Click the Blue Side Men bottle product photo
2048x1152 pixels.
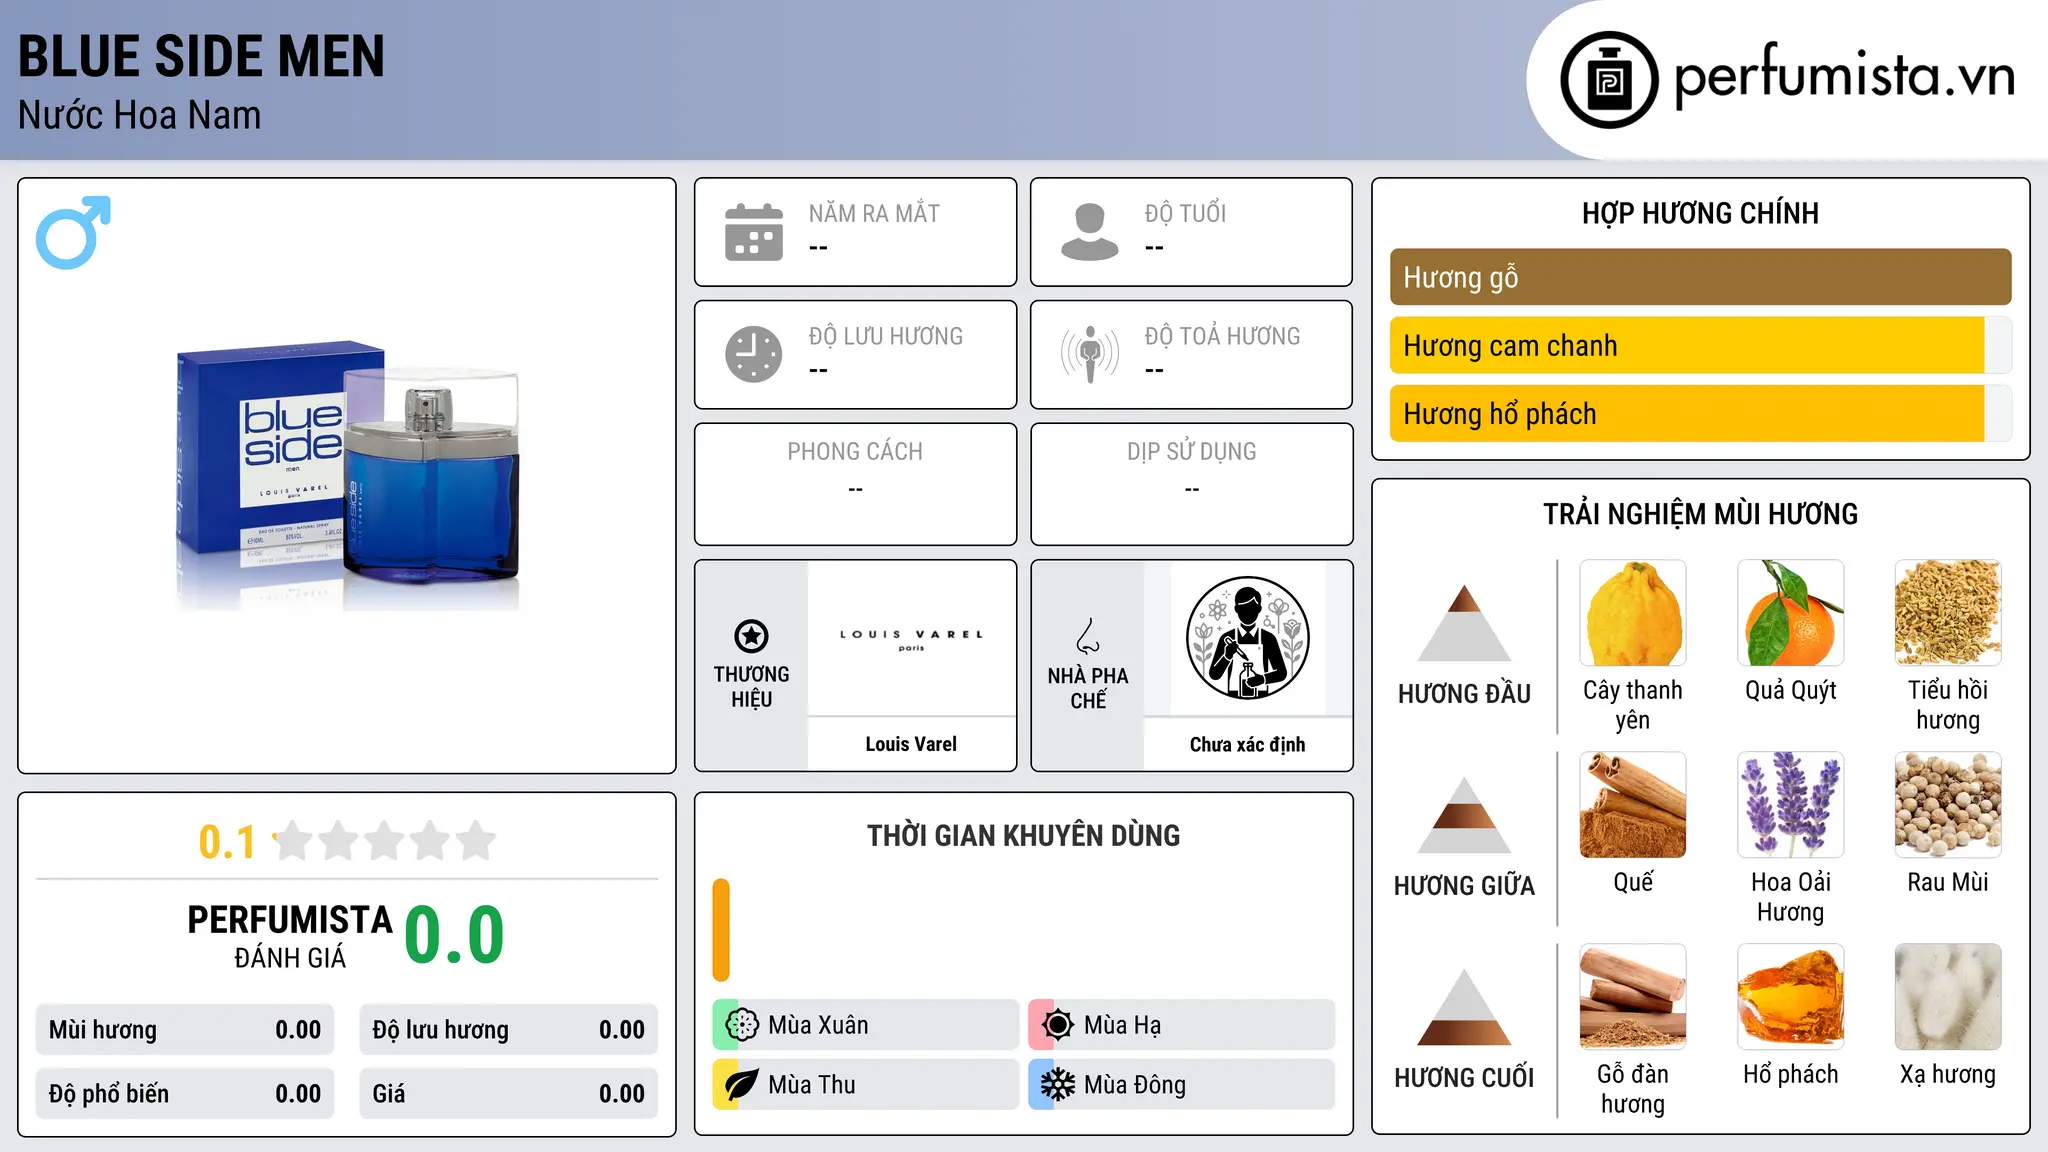(348, 475)
